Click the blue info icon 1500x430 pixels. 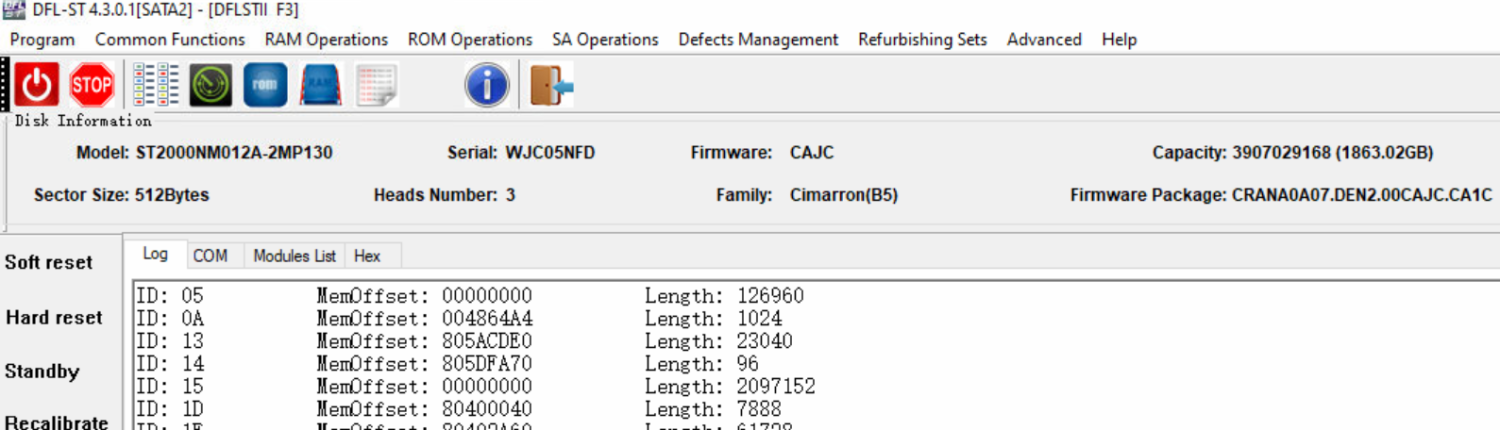tap(487, 85)
